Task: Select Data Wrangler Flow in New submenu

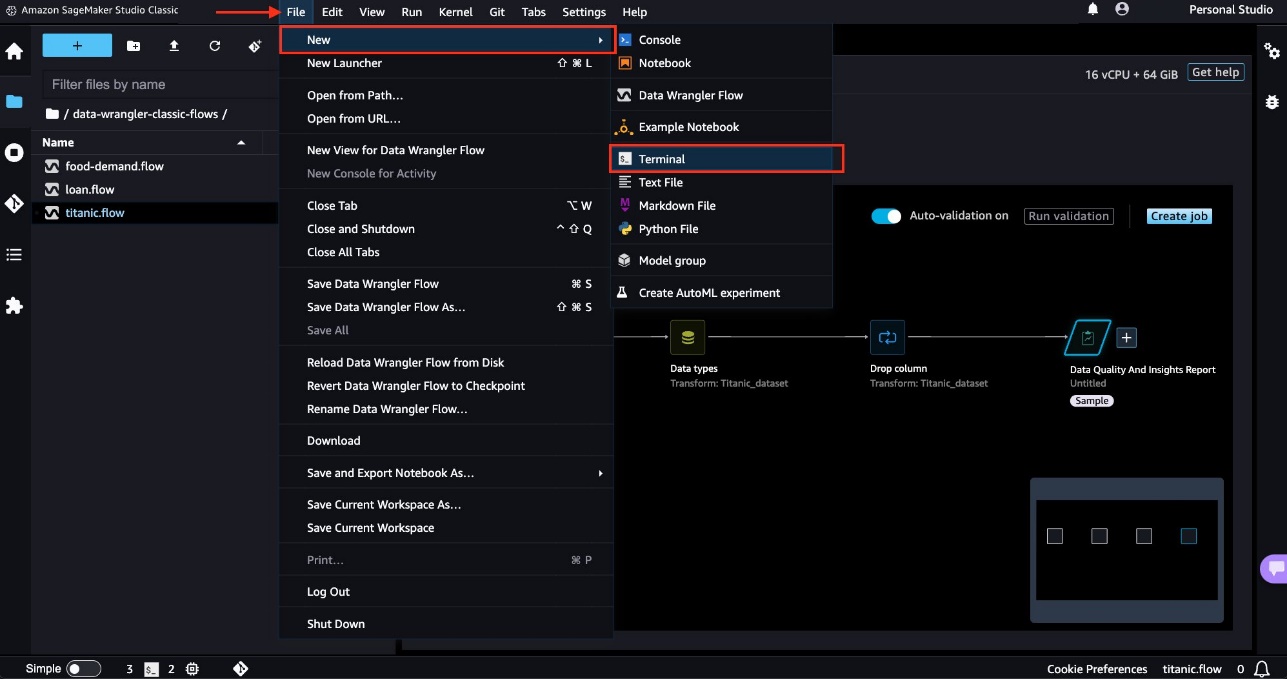Action: (x=721, y=95)
